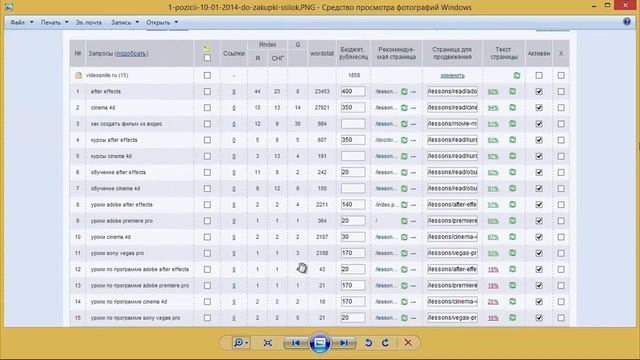
Task: Click budget field with 140 in row 8
Action: tap(353, 204)
